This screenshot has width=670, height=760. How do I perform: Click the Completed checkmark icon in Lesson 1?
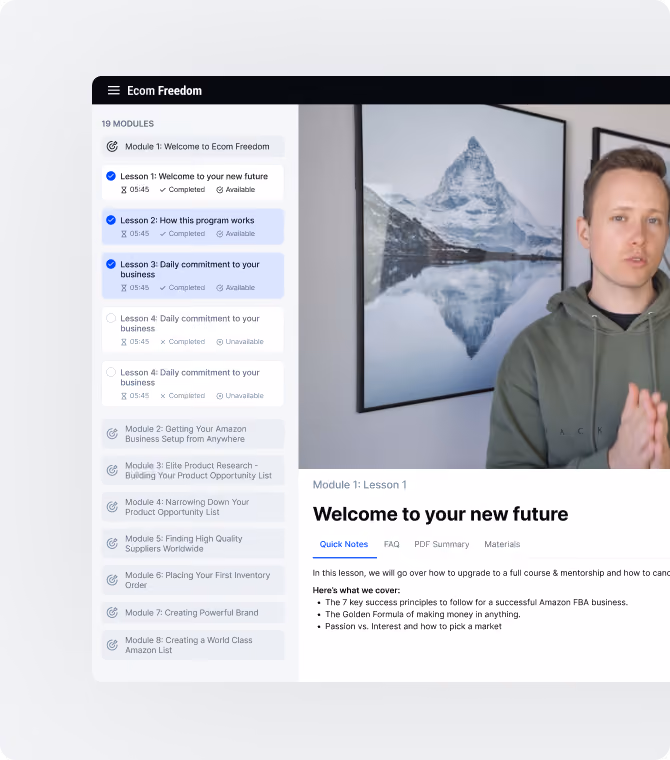click(162, 190)
